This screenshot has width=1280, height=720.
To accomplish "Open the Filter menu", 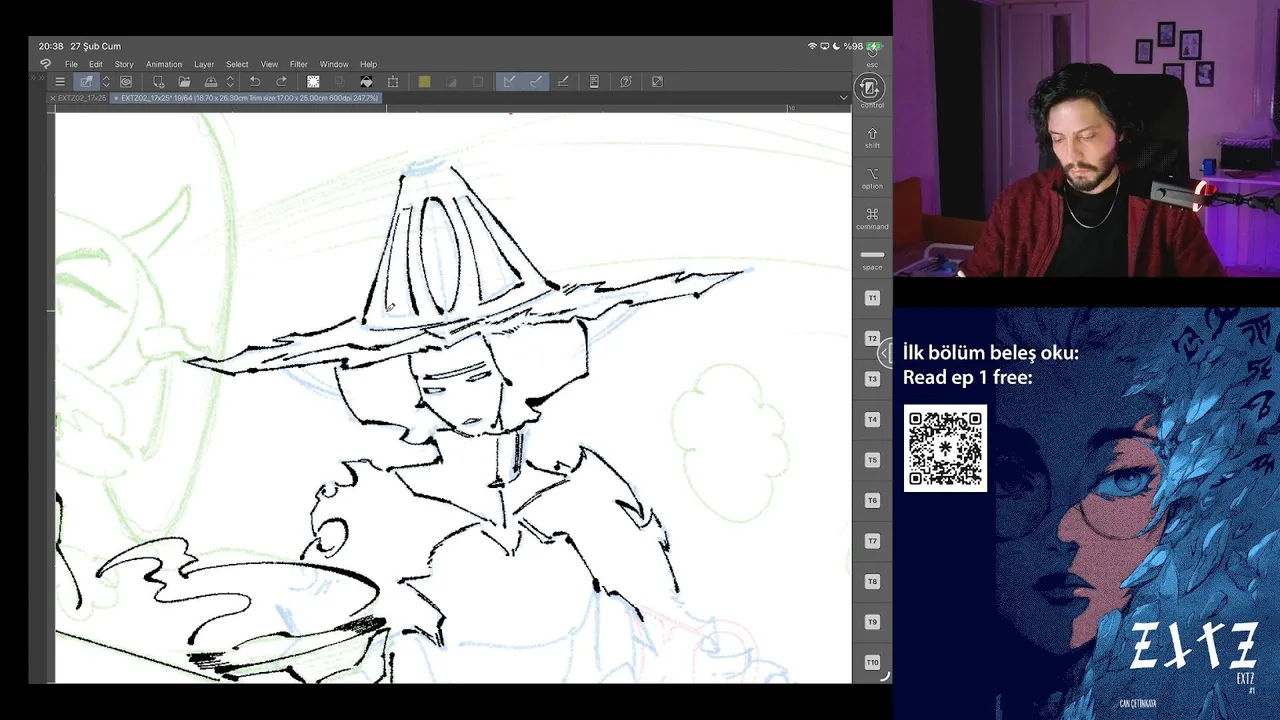I will pos(299,64).
